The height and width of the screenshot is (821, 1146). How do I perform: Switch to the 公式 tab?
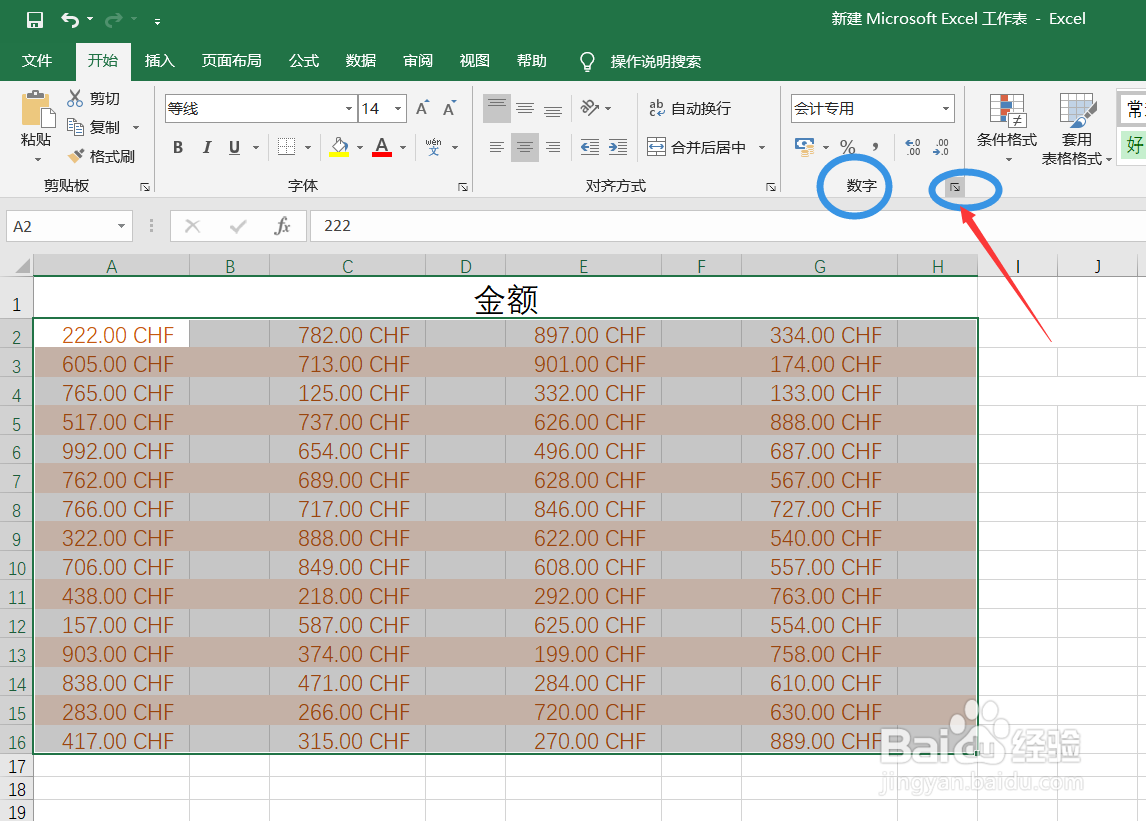(x=304, y=61)
